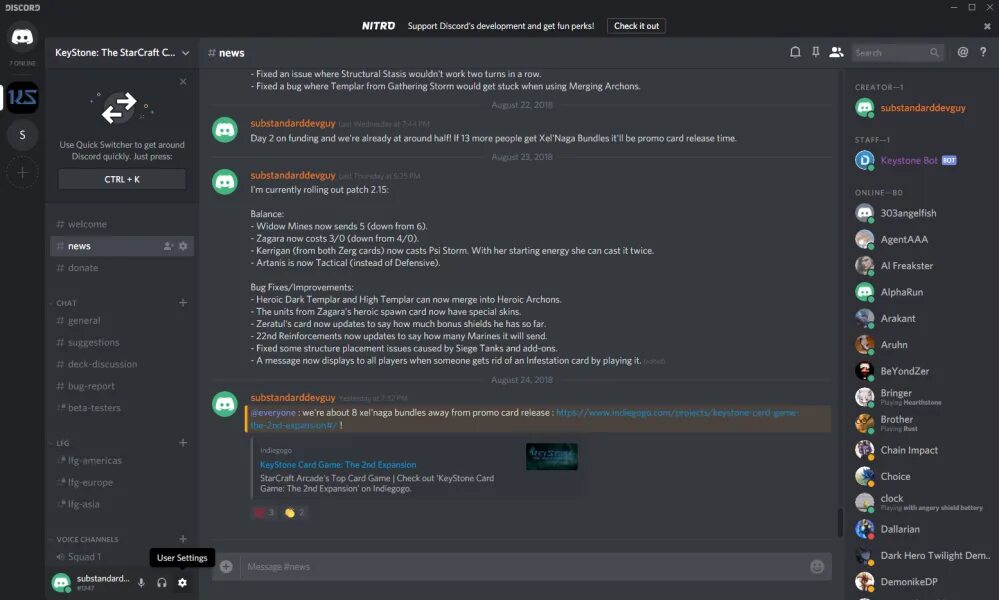Open User Settings gear icon
Image resolution: width=999 pixels, height=600 pixels.
[x=182, y=582]
